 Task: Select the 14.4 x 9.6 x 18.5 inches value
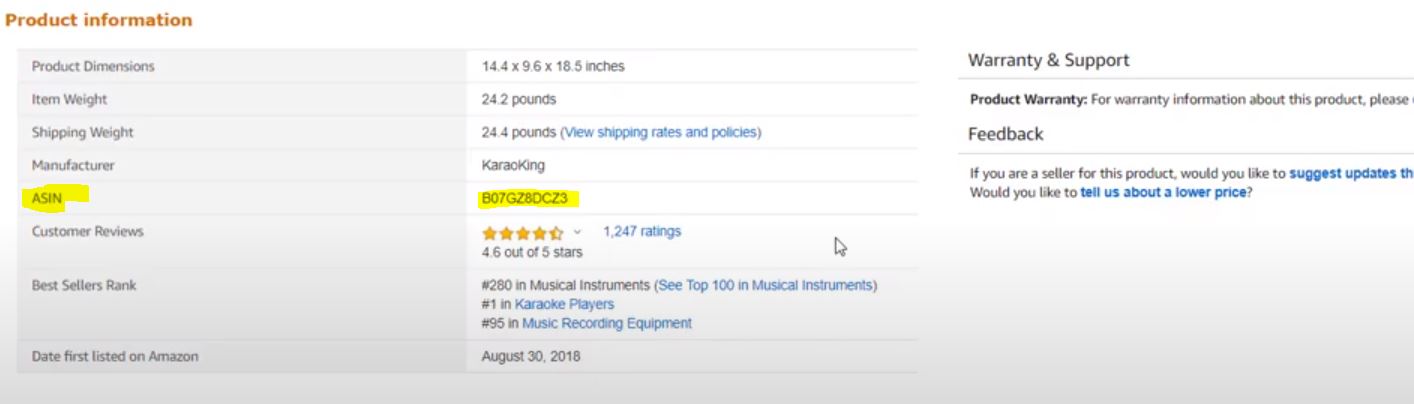[x=553, y=66]
